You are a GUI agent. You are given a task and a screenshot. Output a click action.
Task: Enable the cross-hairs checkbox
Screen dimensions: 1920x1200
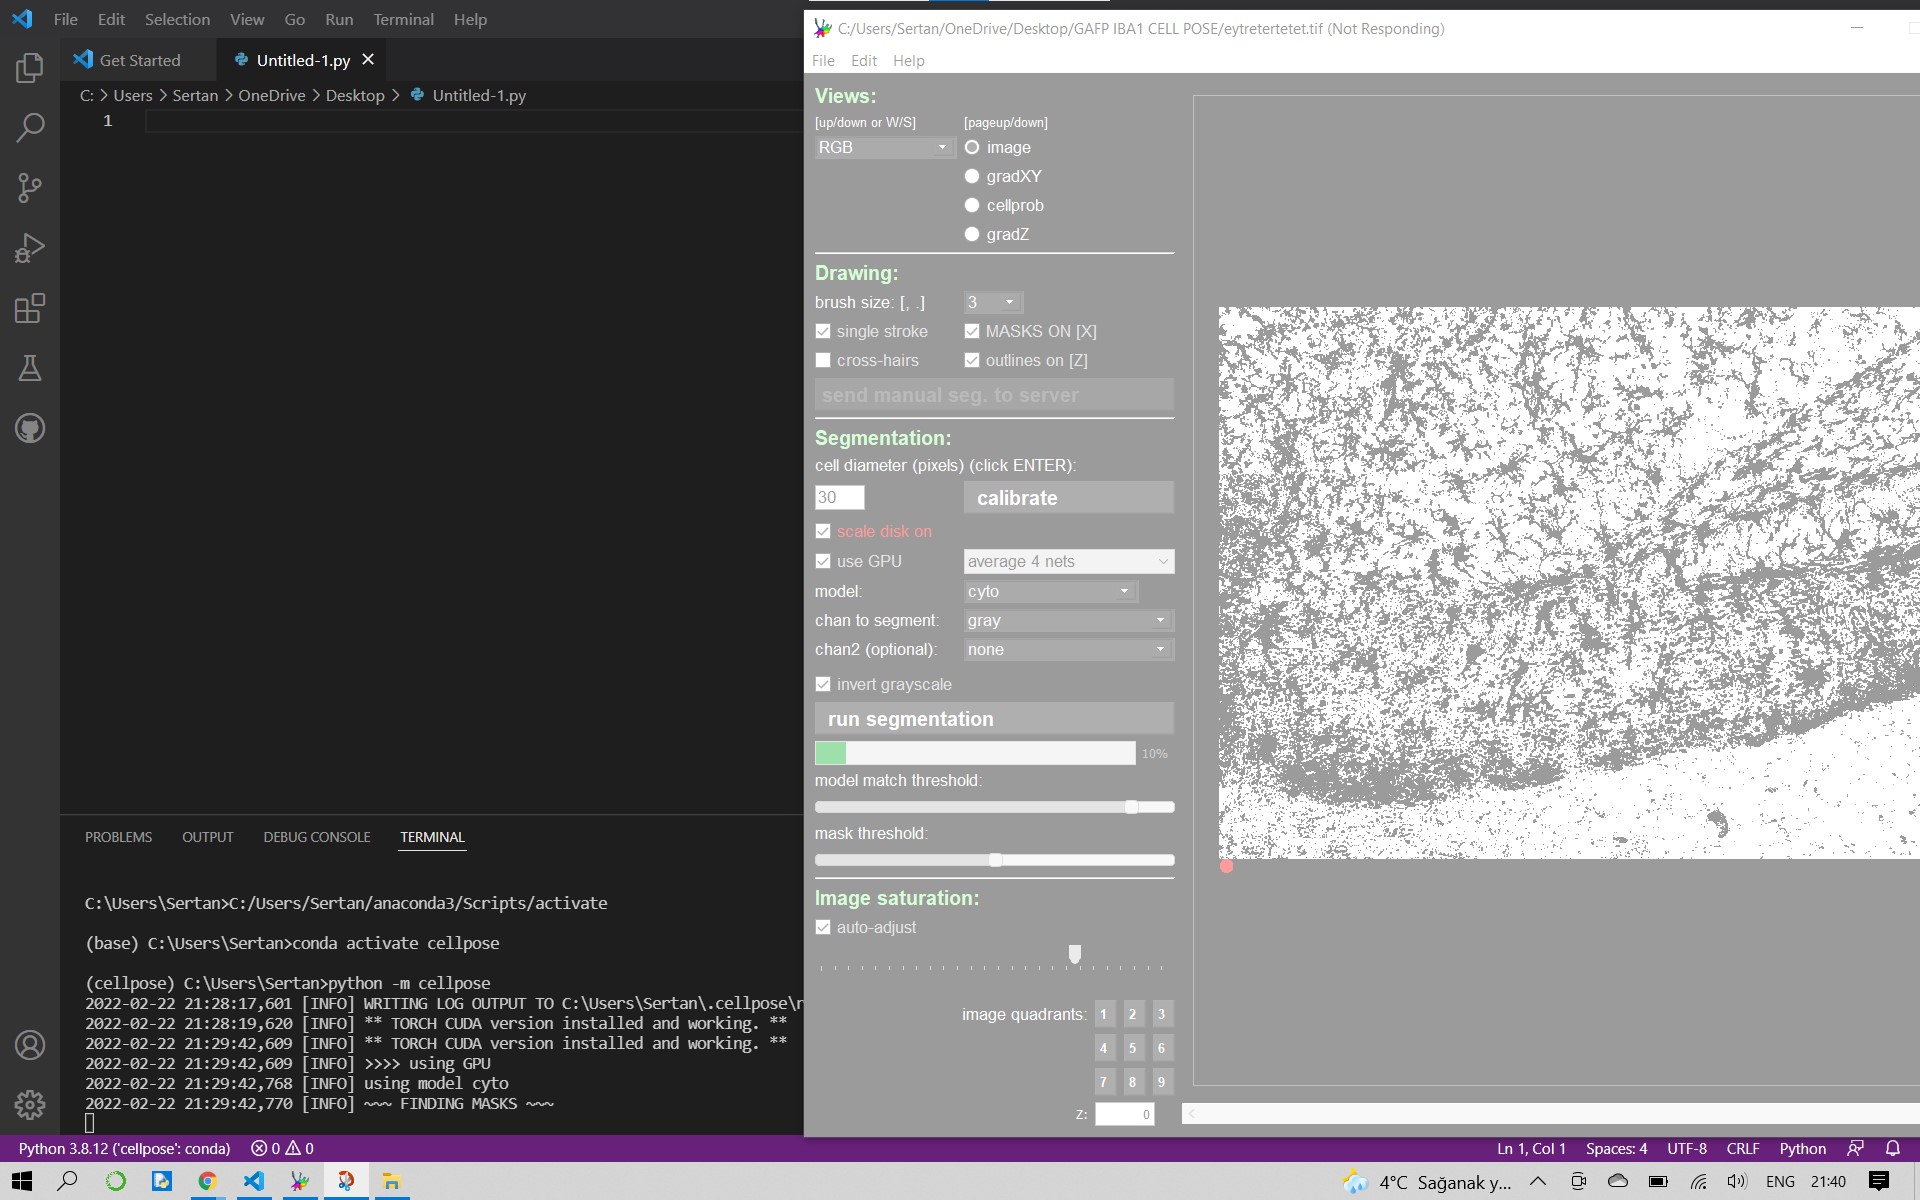(x=823, y=360)
